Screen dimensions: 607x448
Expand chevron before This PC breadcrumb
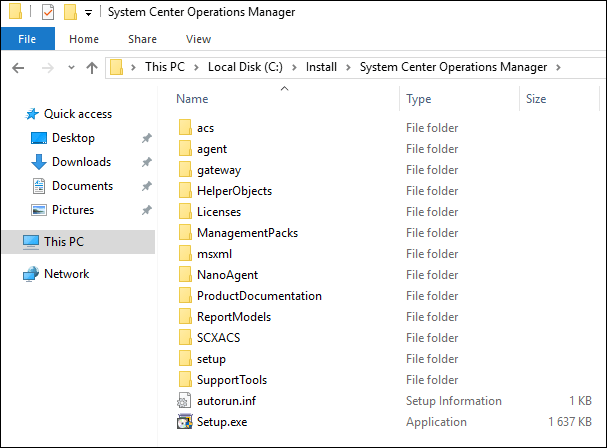(134, 67)
